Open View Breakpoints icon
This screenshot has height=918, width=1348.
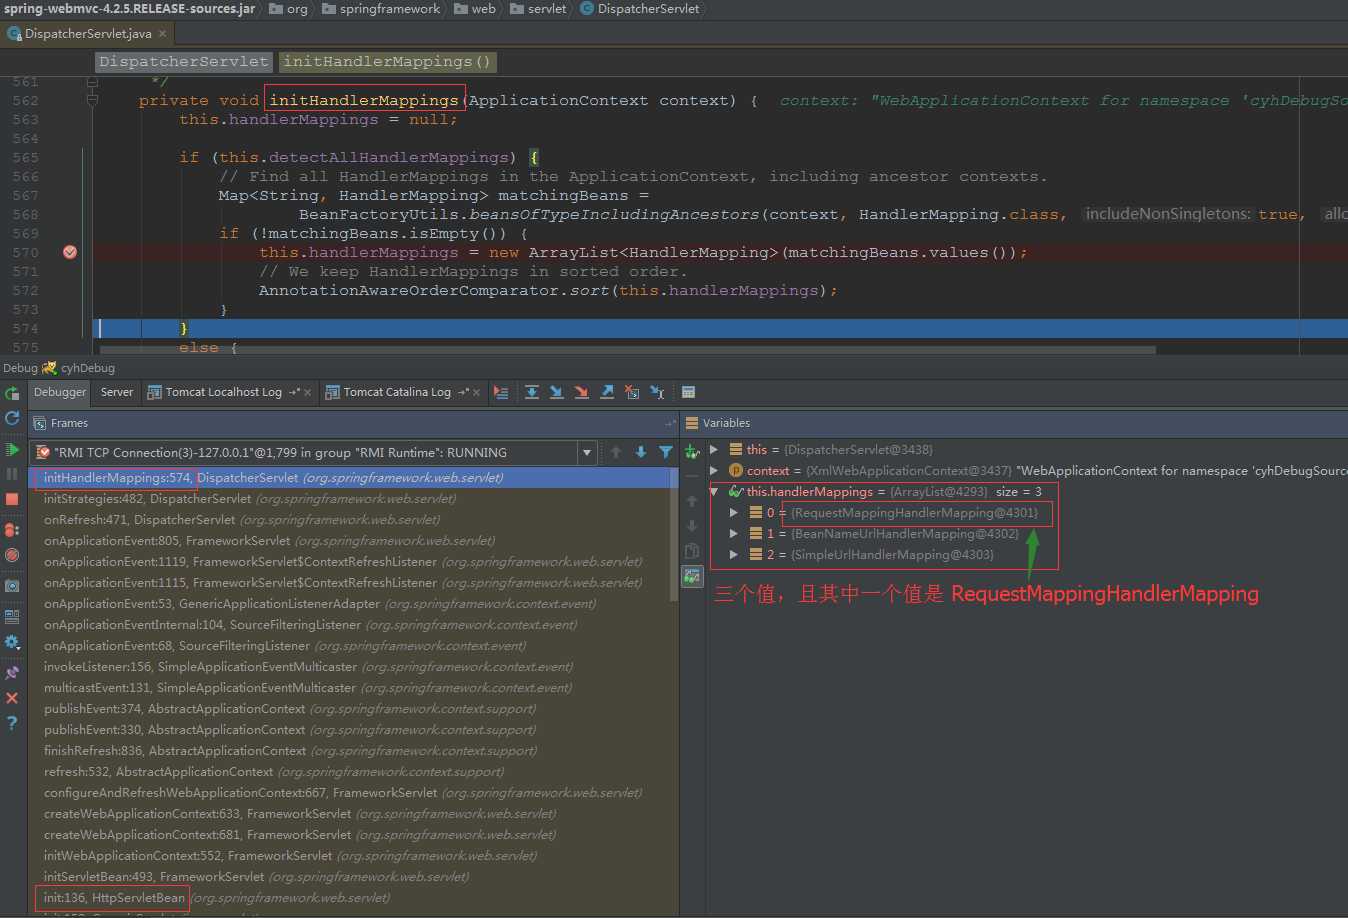(12, 530)
